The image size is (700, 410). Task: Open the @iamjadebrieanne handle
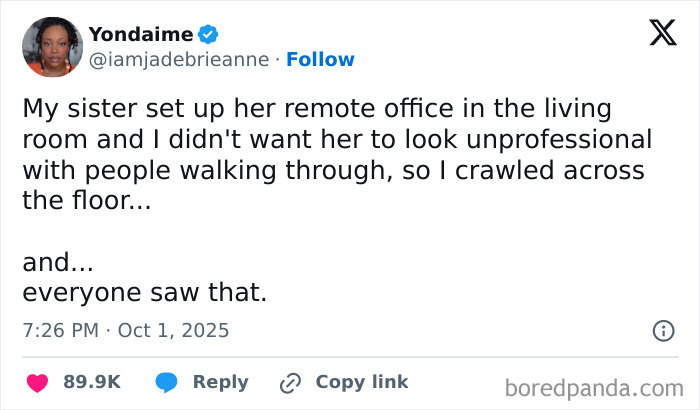click(x=179, y=59)
